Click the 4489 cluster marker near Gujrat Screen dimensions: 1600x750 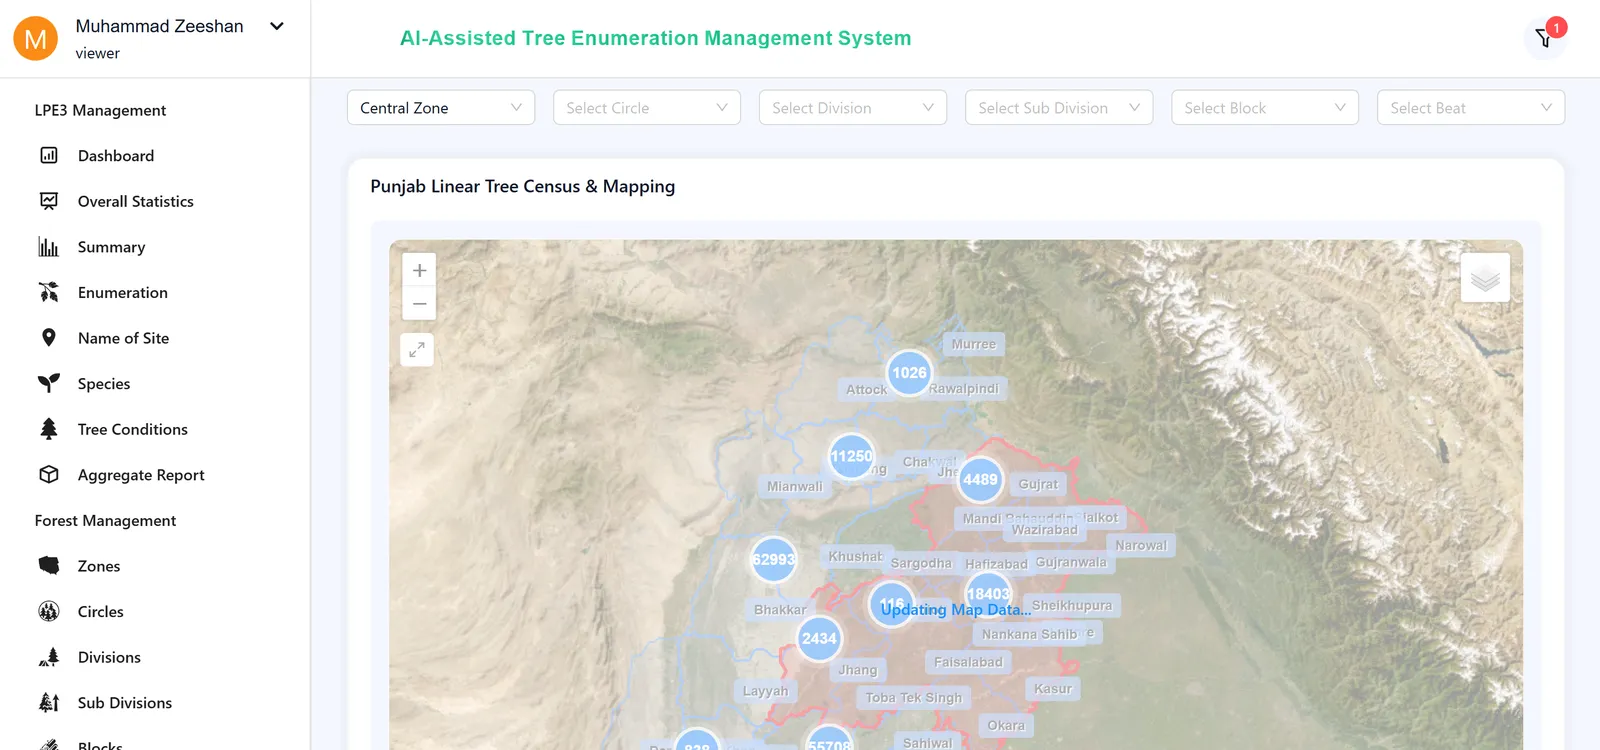coord(980,480)
